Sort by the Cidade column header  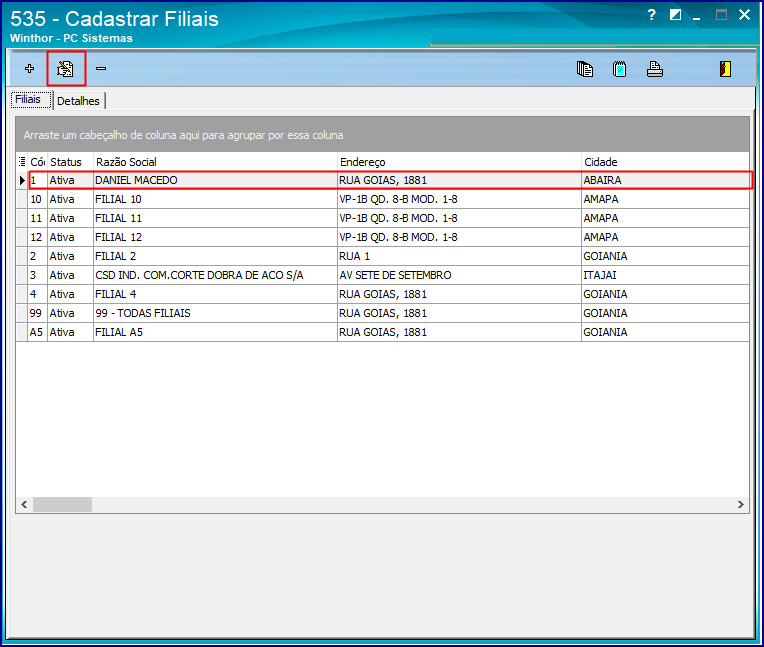click(x=665, y=162)
